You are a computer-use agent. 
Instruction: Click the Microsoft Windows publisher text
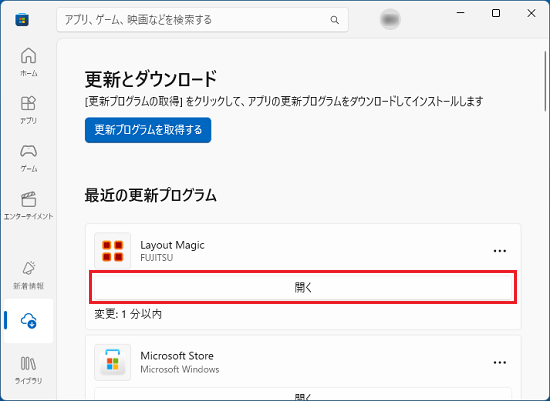[180, 369]
